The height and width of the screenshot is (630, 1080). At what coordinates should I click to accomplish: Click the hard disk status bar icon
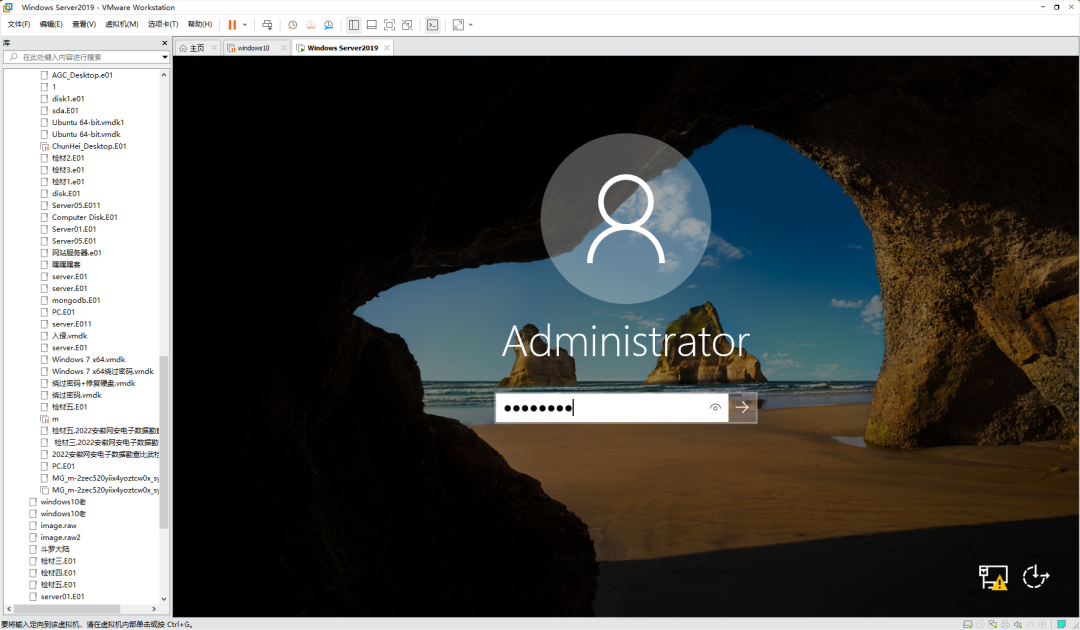pos(968,624)
